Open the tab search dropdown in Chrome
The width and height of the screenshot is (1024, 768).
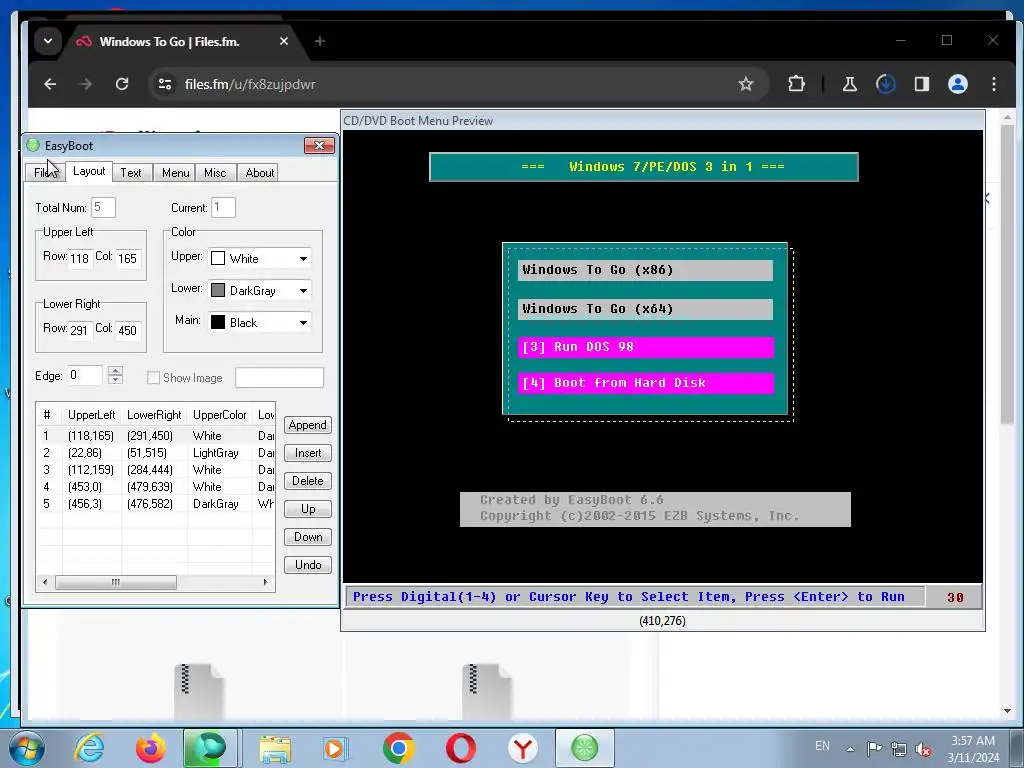coord(48,41)
